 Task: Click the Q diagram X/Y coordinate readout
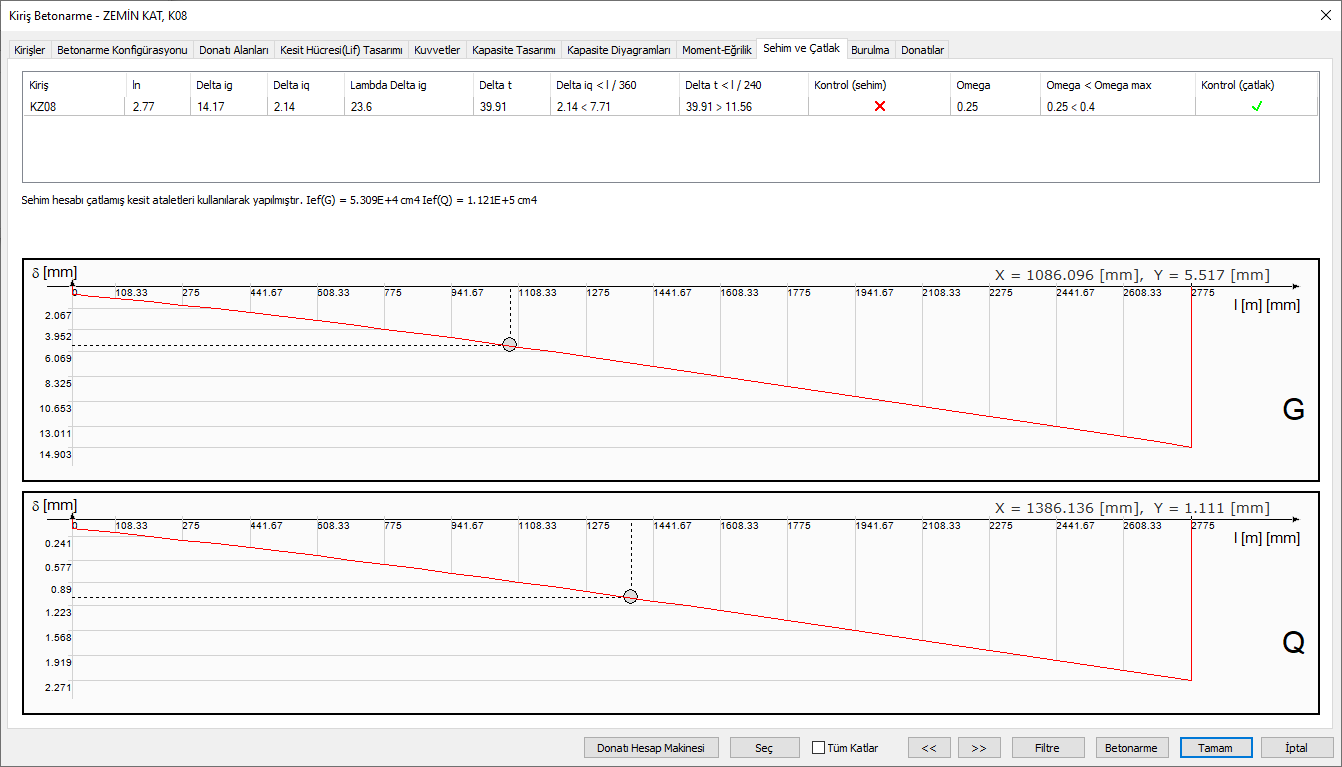tap(1132, 508)
